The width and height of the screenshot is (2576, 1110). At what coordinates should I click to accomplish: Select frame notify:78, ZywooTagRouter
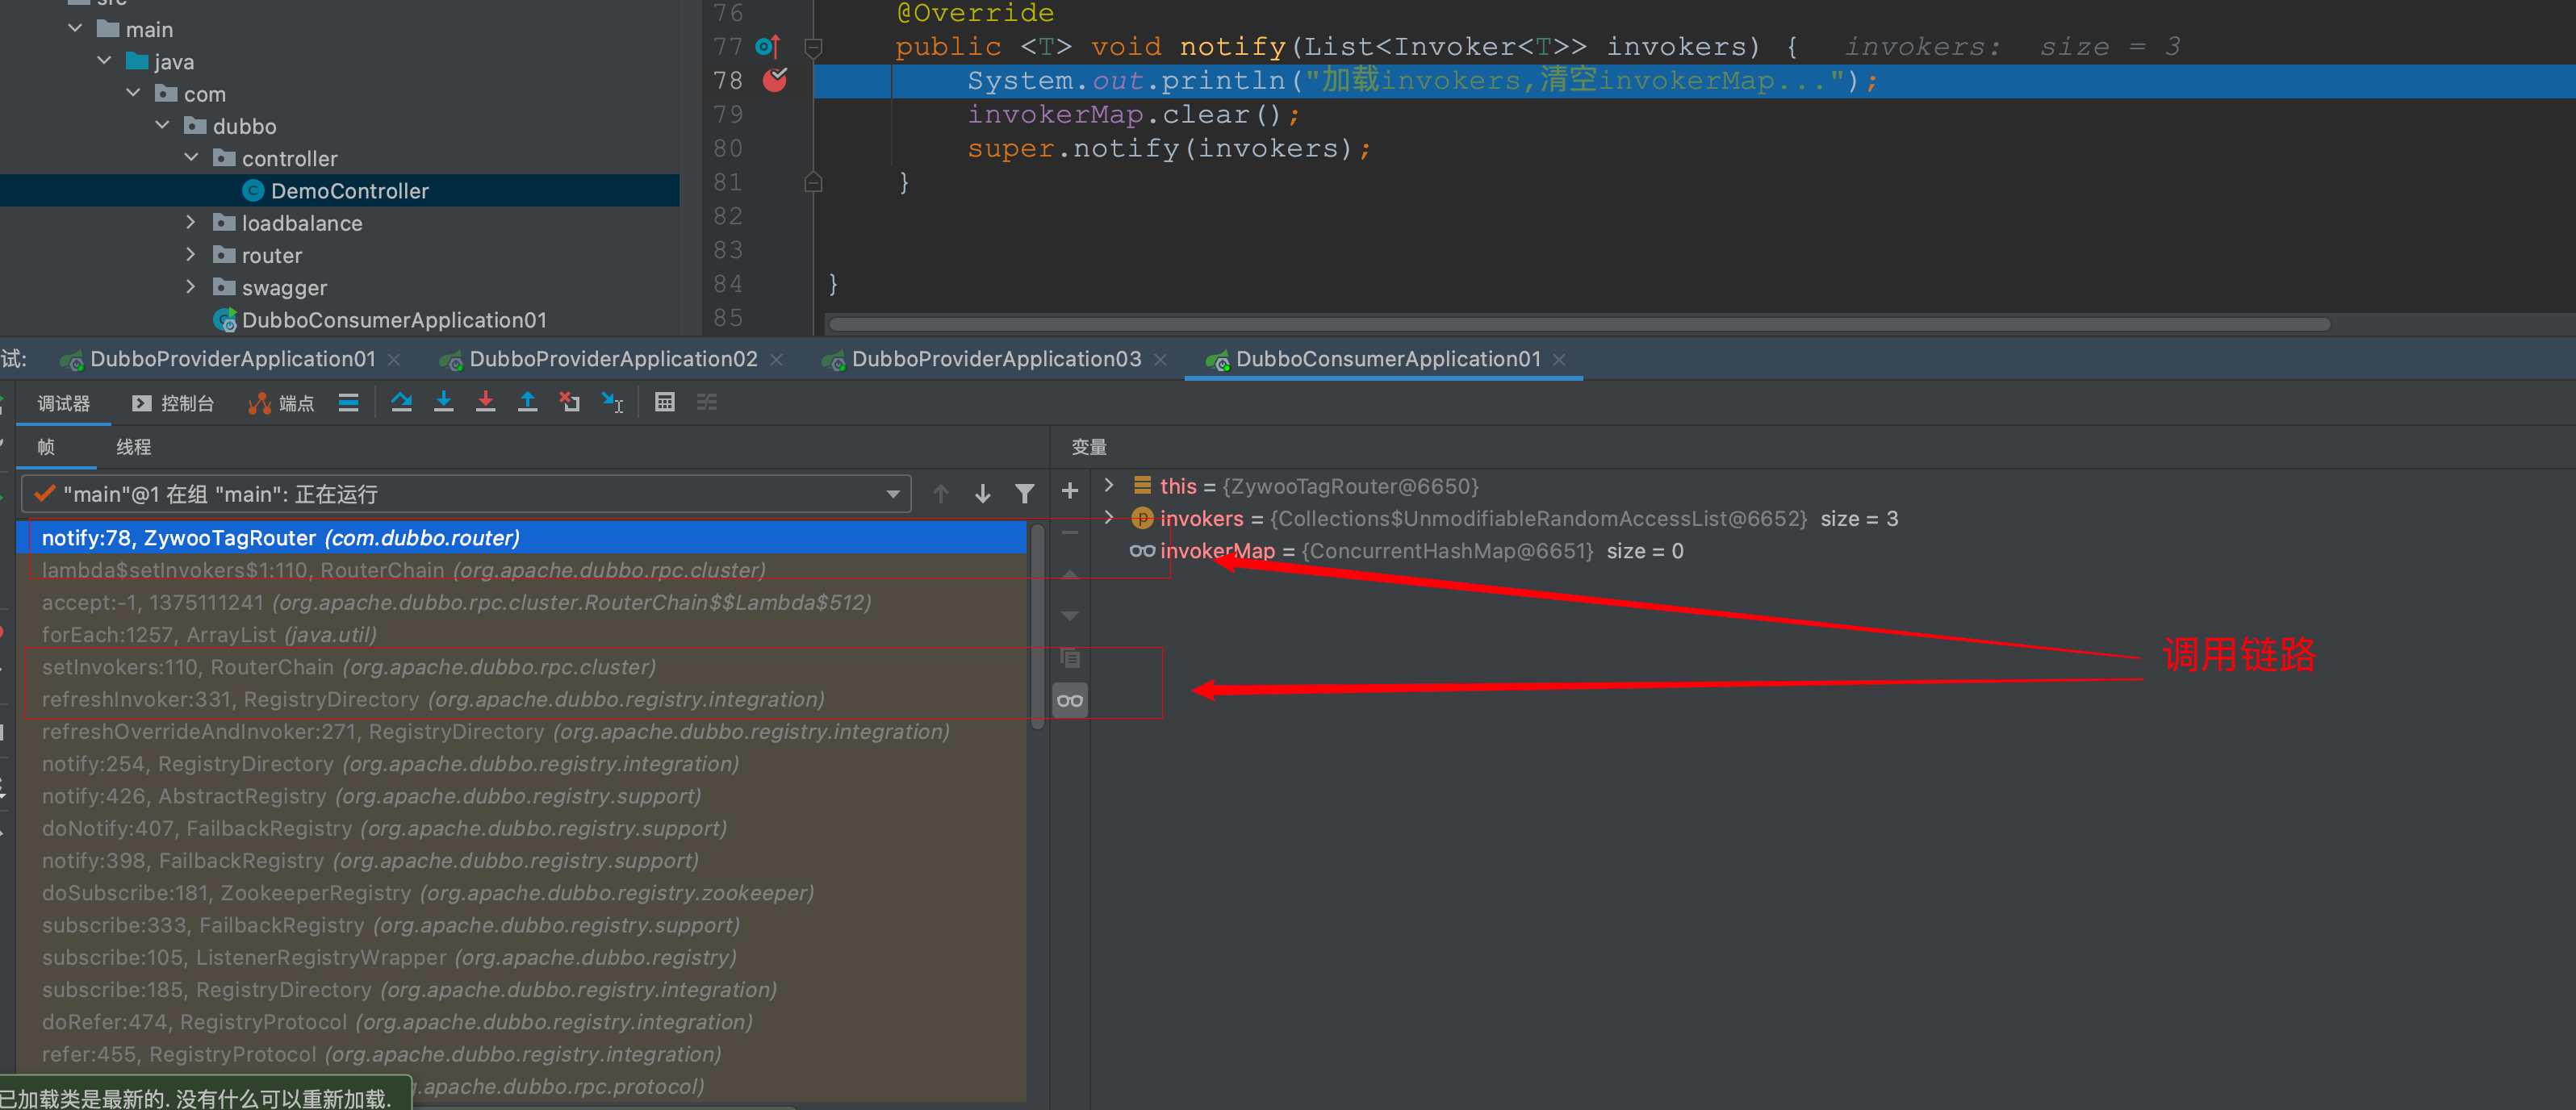coord(522,538)
